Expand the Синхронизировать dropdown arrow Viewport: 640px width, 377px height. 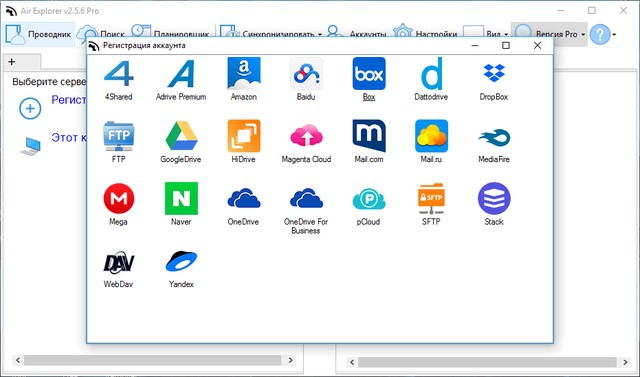(x=320, y=35)
